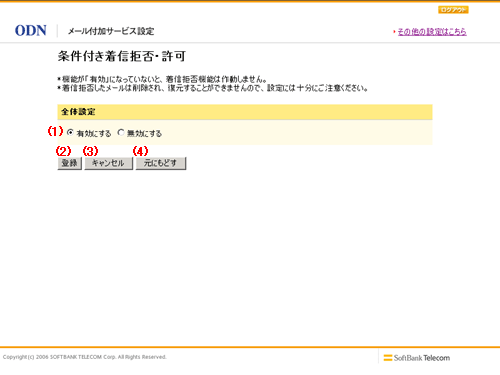Click the SoftBank Telecom logo in footer
Viewport: 500px width, 375px height.
[417, 358]
